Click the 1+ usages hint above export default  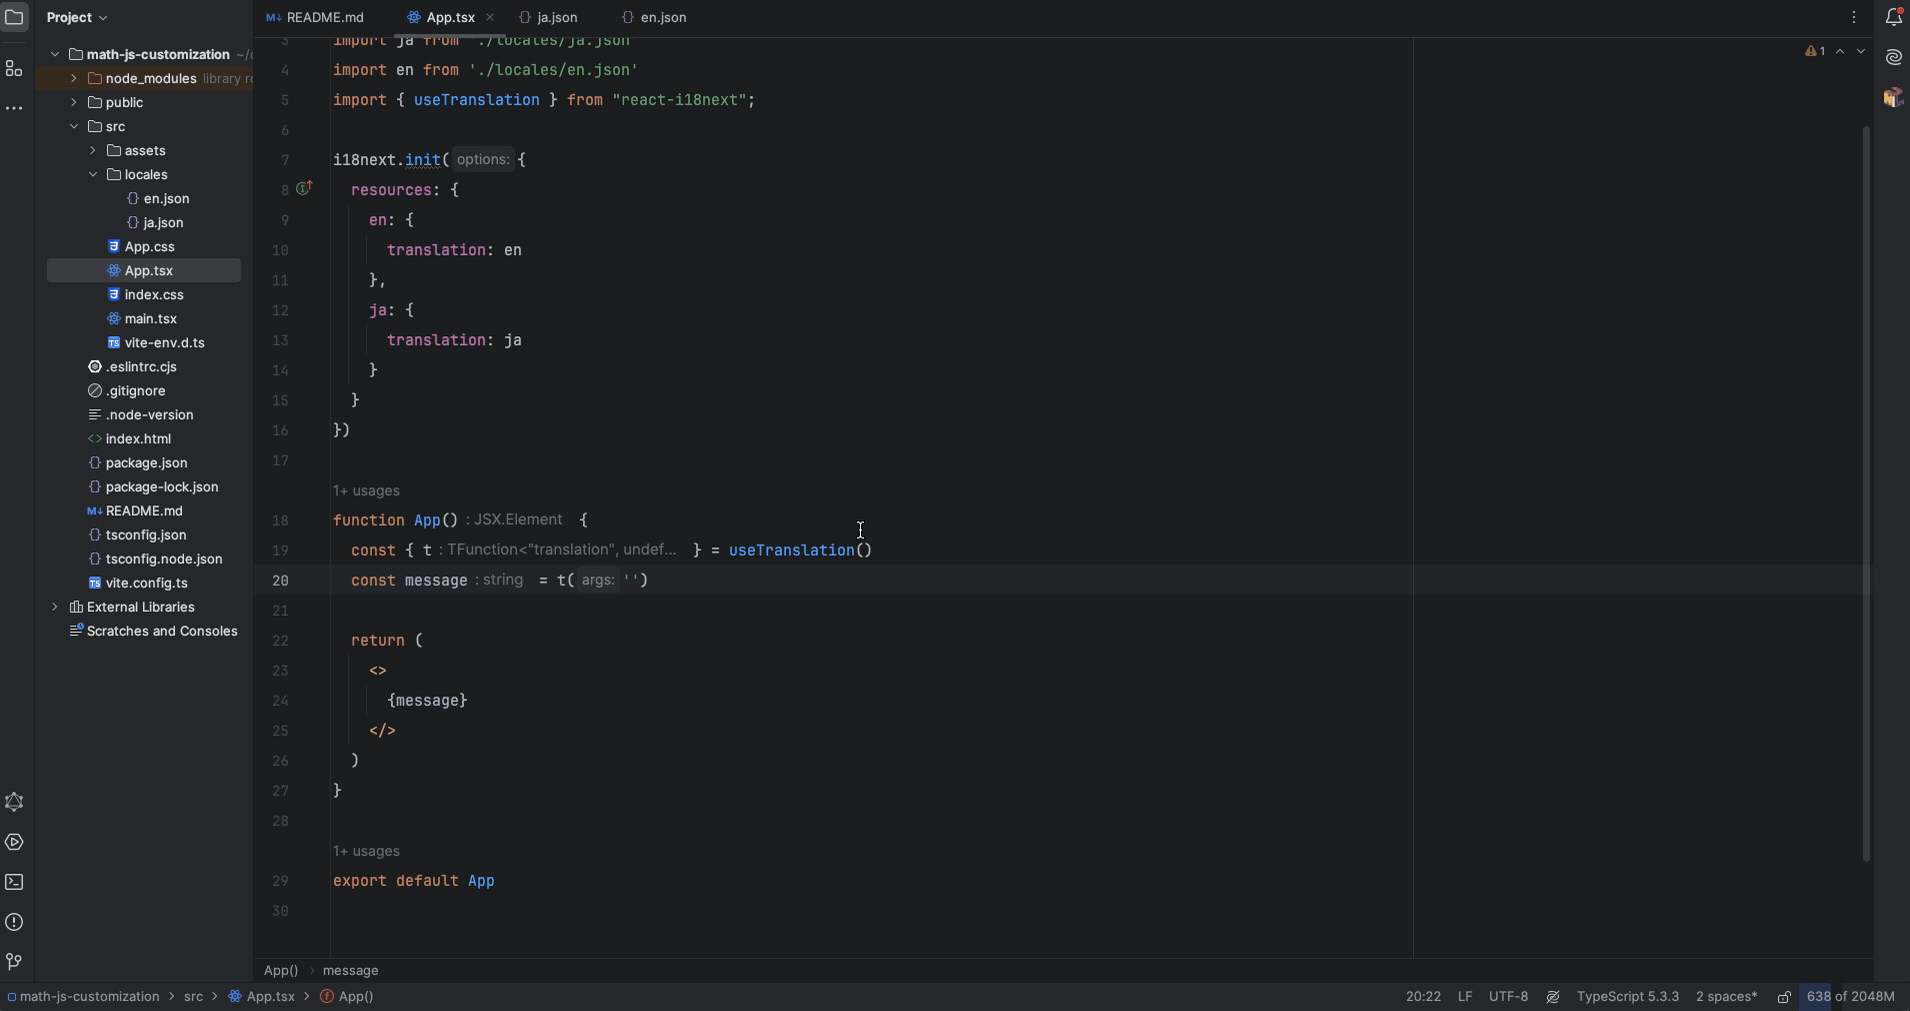click(367, 851)
